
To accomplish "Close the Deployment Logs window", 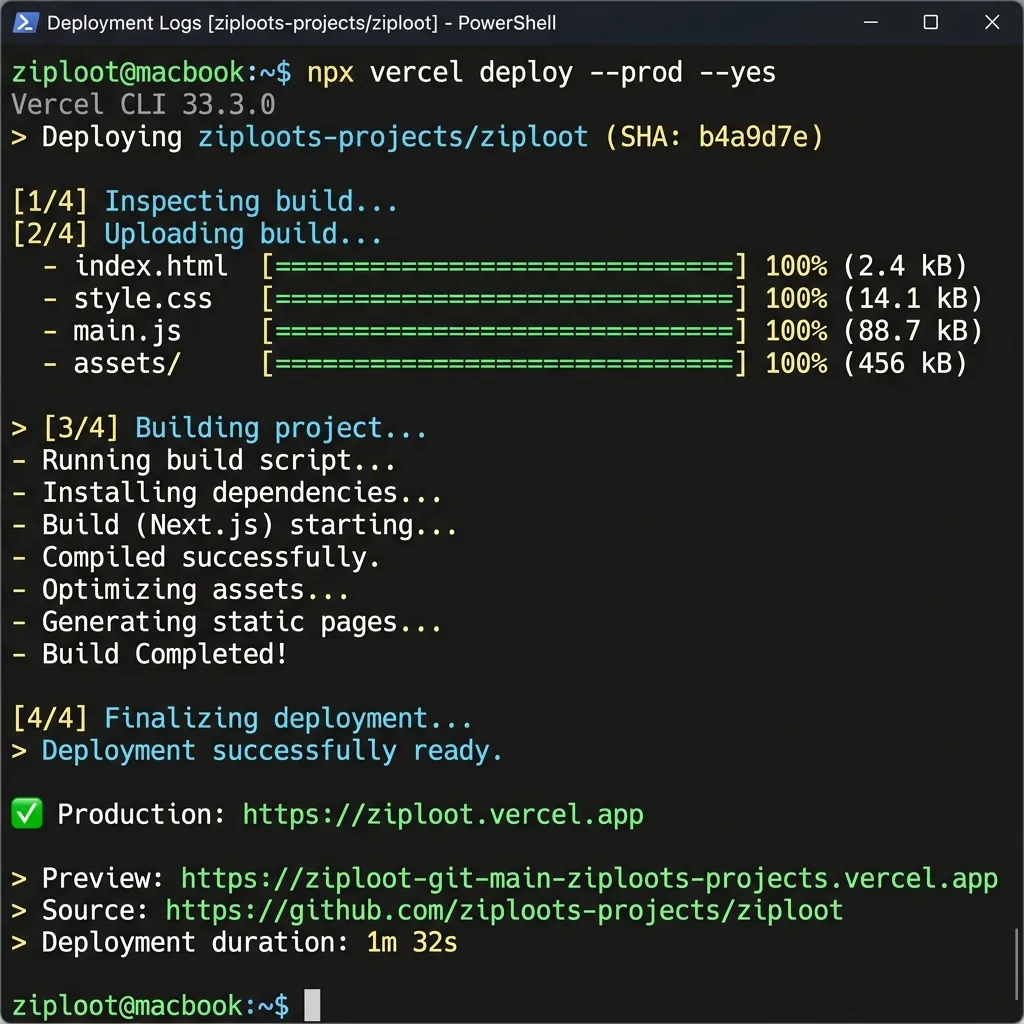I will [x=992, y=22].
